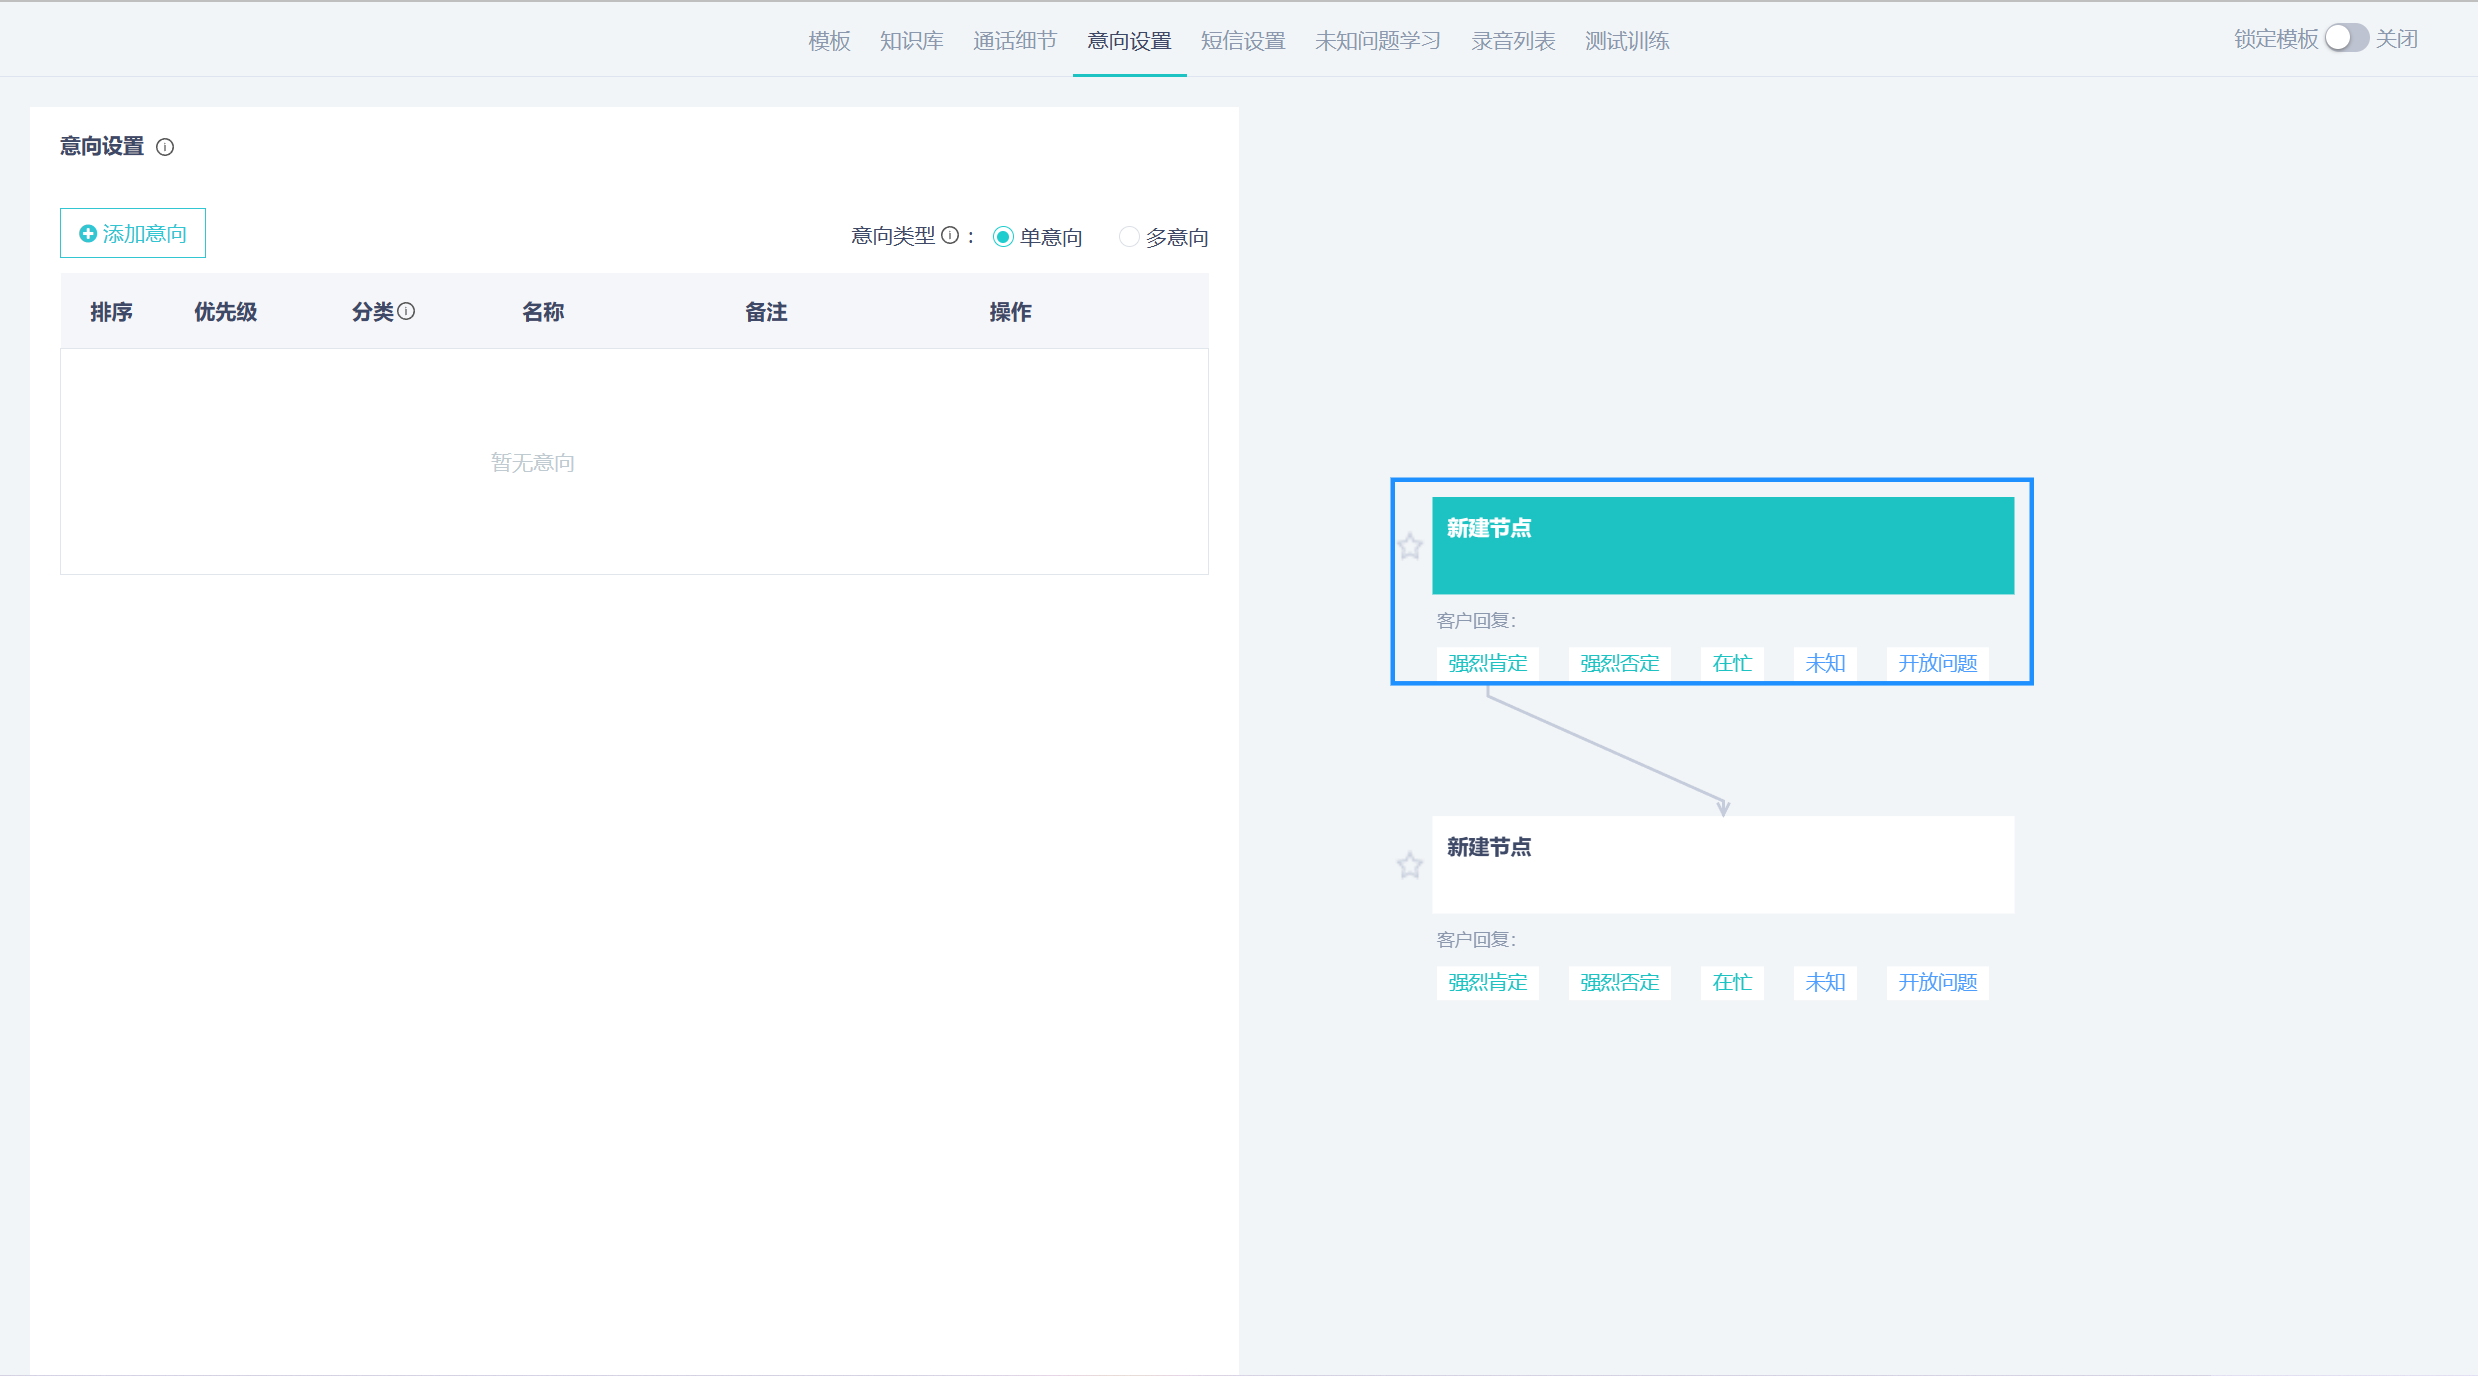Click 强烈否定 tag in the lower node
2478x1376 pixels.
(1620, 982)
